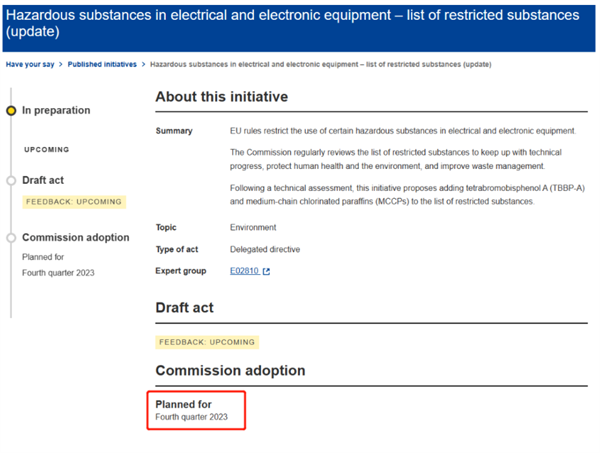The height and width of the screenshot is (453, 600).
Task: Open expert group E02810 link
Action: (245, 271)
